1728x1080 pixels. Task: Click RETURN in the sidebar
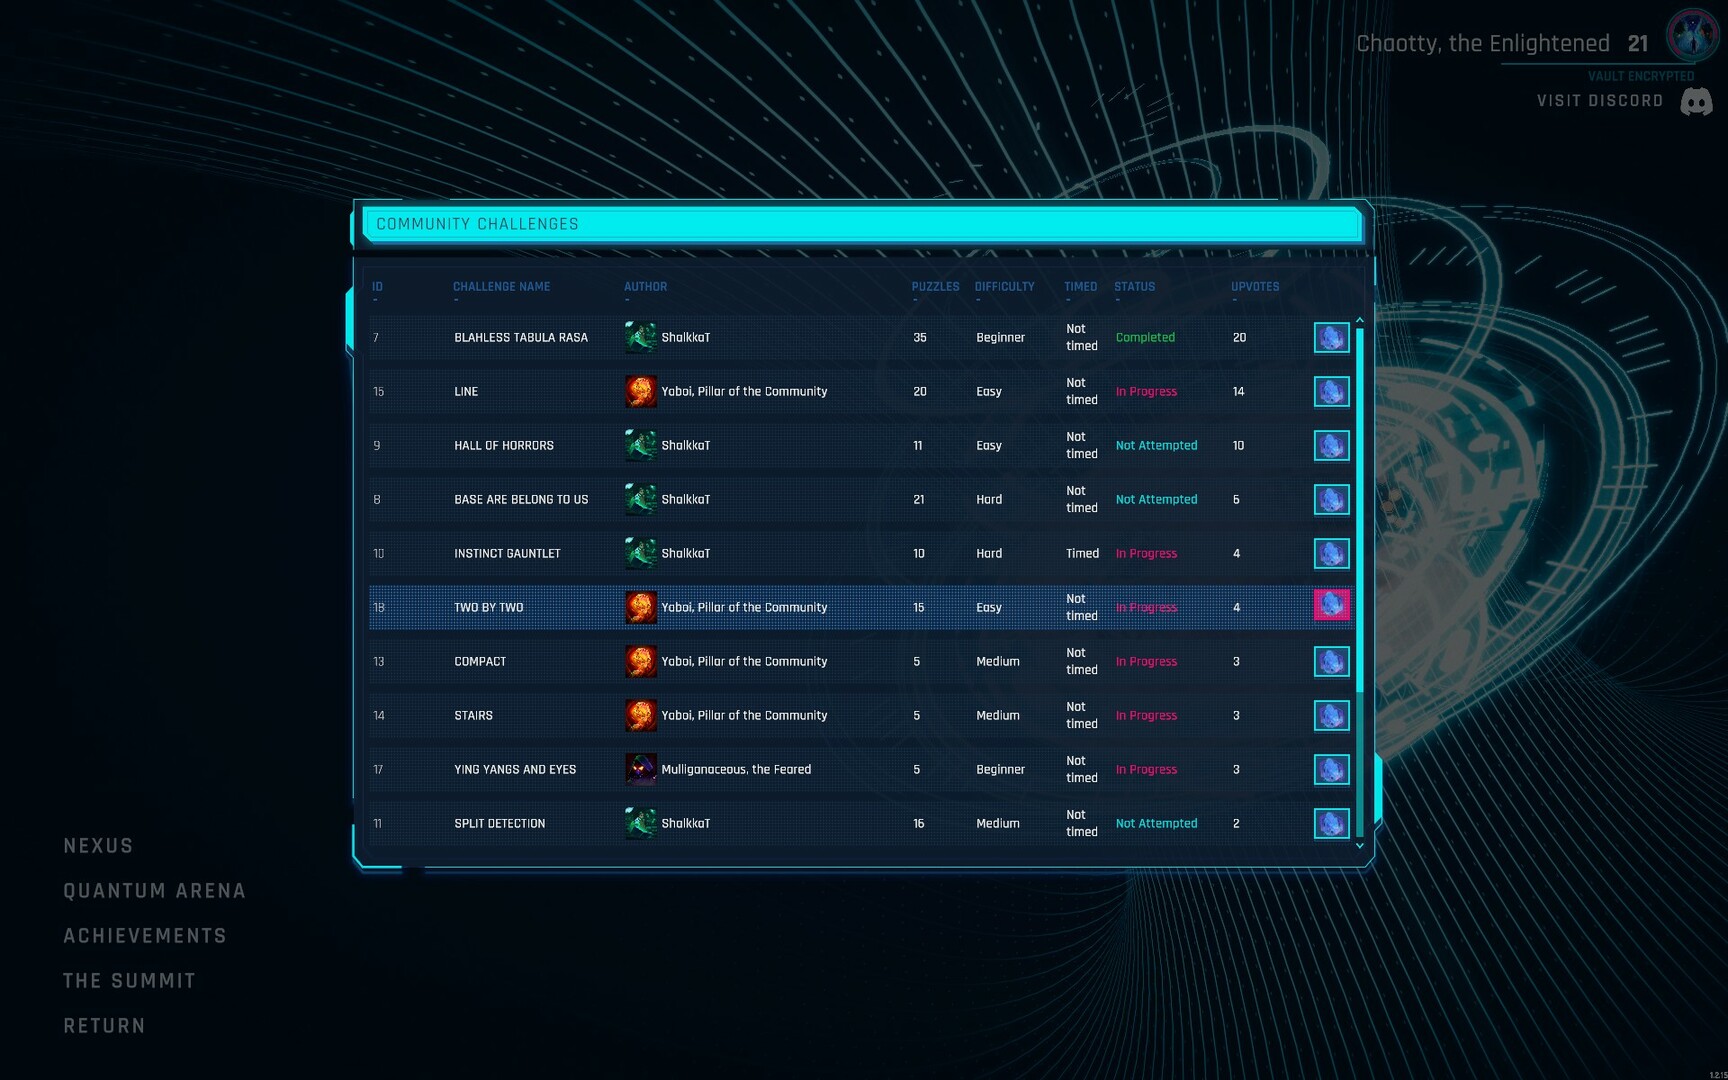[104, 1025]
